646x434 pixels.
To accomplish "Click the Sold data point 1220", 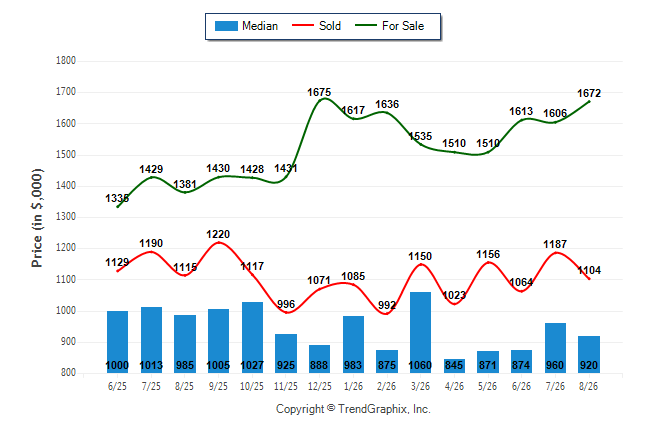I will click(x=218, y=242).
